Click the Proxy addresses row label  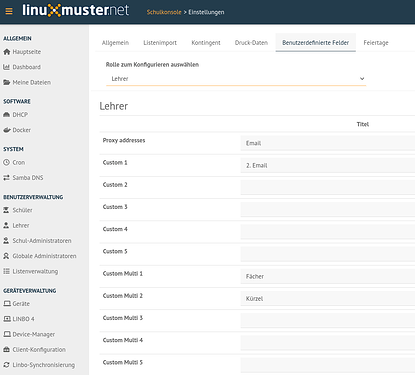tap(124, 140)
